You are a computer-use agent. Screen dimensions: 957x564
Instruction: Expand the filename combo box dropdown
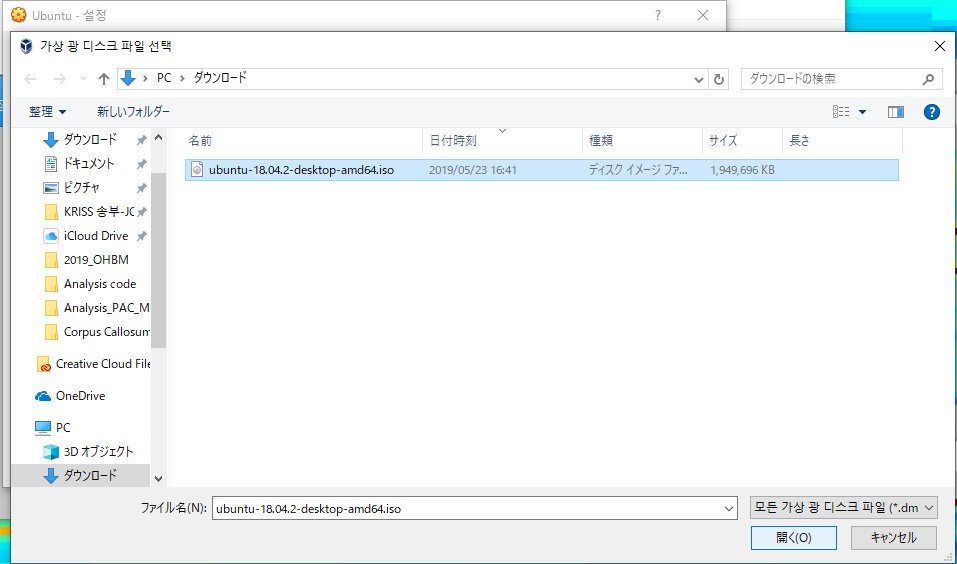point(729,508)
